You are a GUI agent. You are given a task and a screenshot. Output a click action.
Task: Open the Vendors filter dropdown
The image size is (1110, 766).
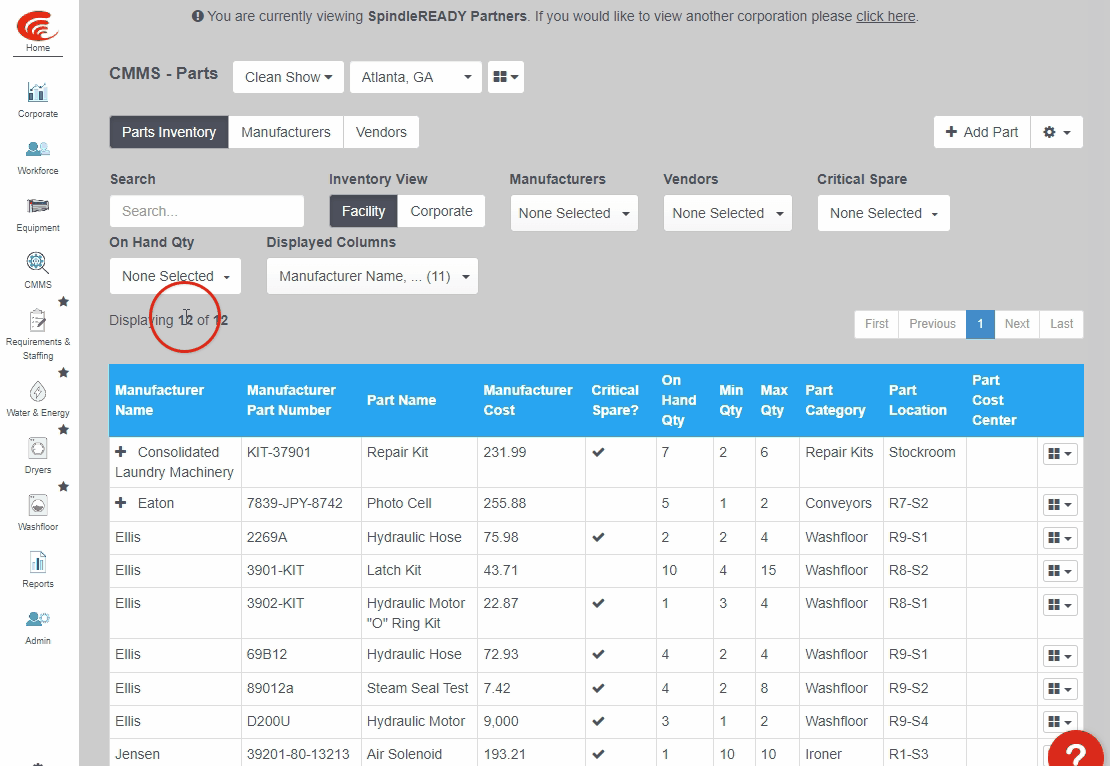(x=728, y=213)
